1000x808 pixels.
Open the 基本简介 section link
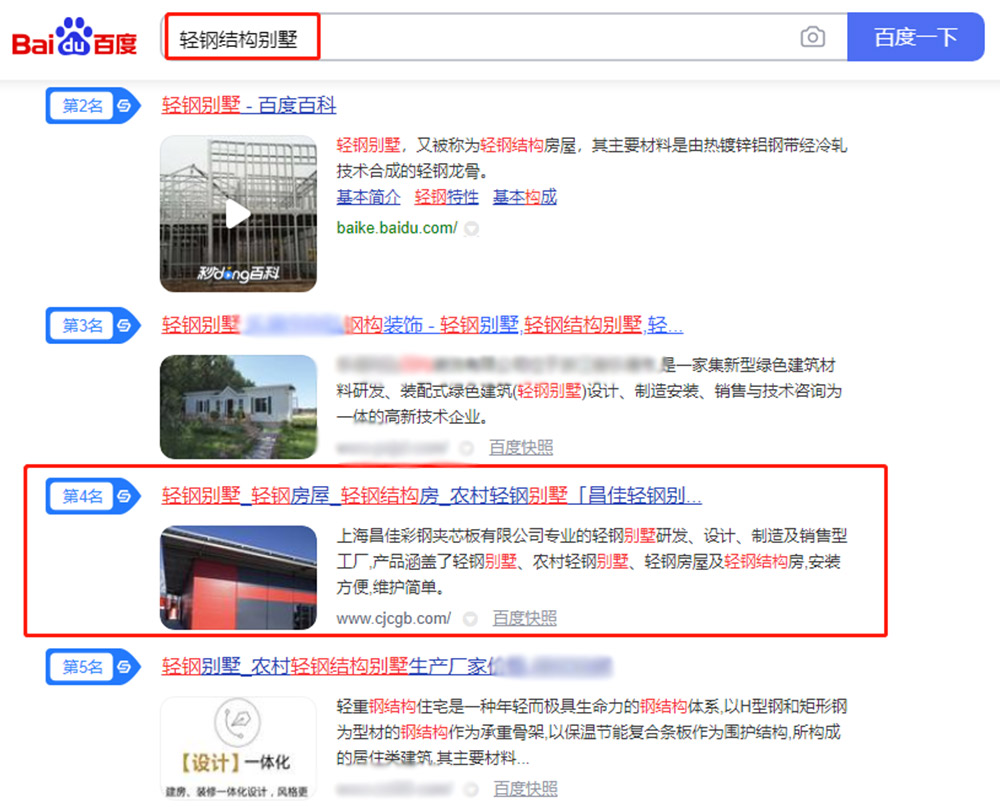(x=367, y=197)
